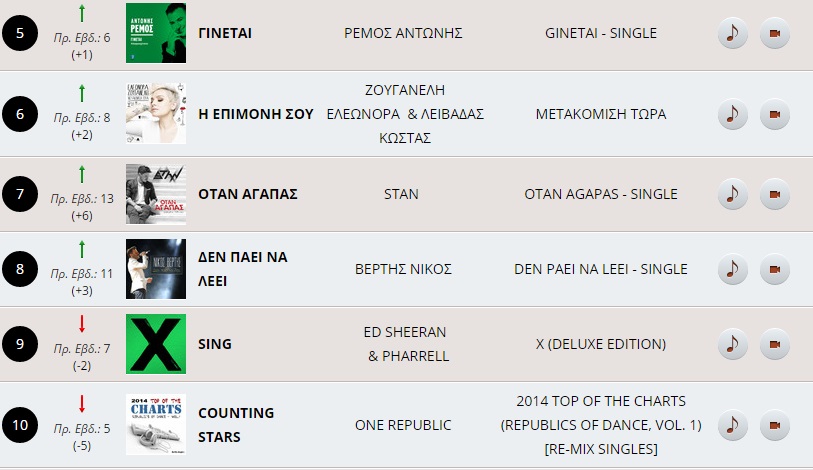
Task: Play audio for ΓΙΝΕΤΑΙ song
Action: pos(733,34)
